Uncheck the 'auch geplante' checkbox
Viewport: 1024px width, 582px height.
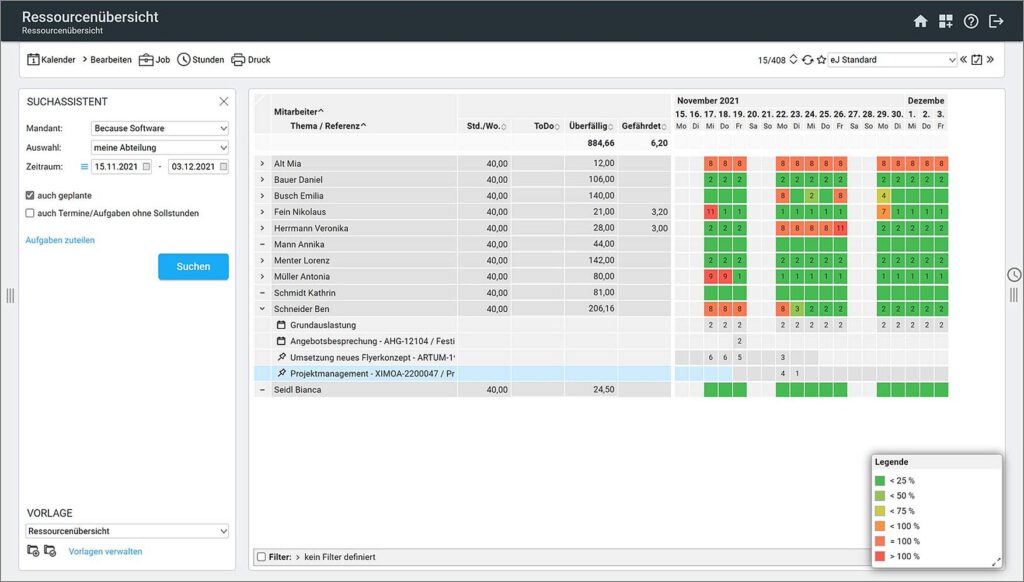tap(30, 195)
